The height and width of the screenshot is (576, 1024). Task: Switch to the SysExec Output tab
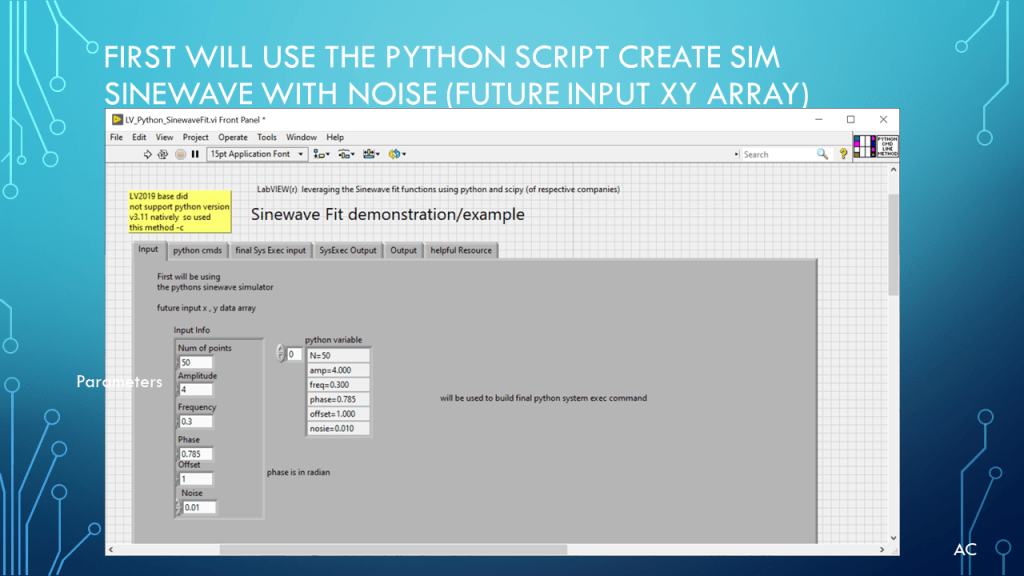tap(348, 250)
